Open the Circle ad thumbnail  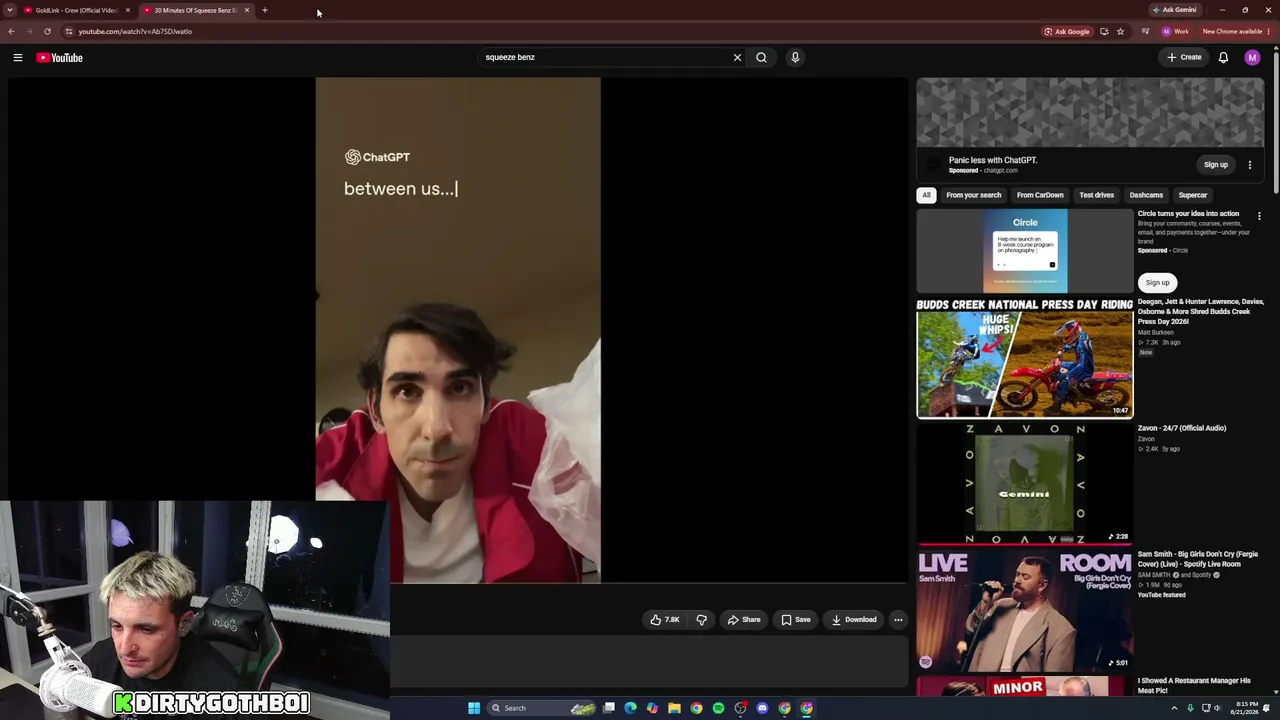click(1025, 251)
